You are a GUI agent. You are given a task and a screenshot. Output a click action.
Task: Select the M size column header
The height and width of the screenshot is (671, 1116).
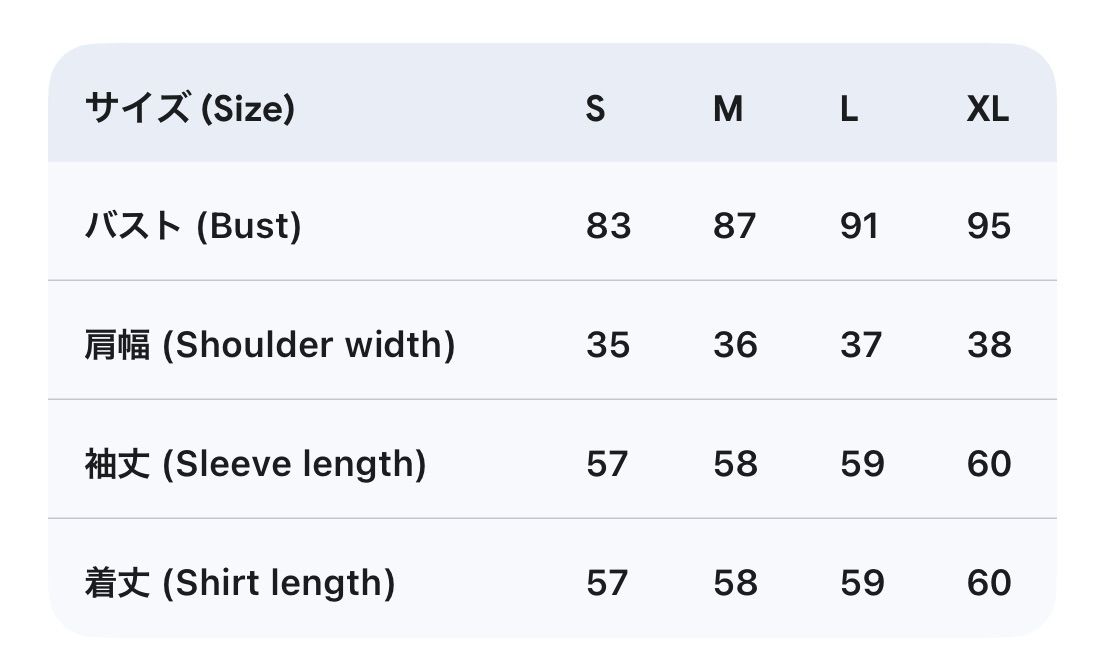(728, 108)
